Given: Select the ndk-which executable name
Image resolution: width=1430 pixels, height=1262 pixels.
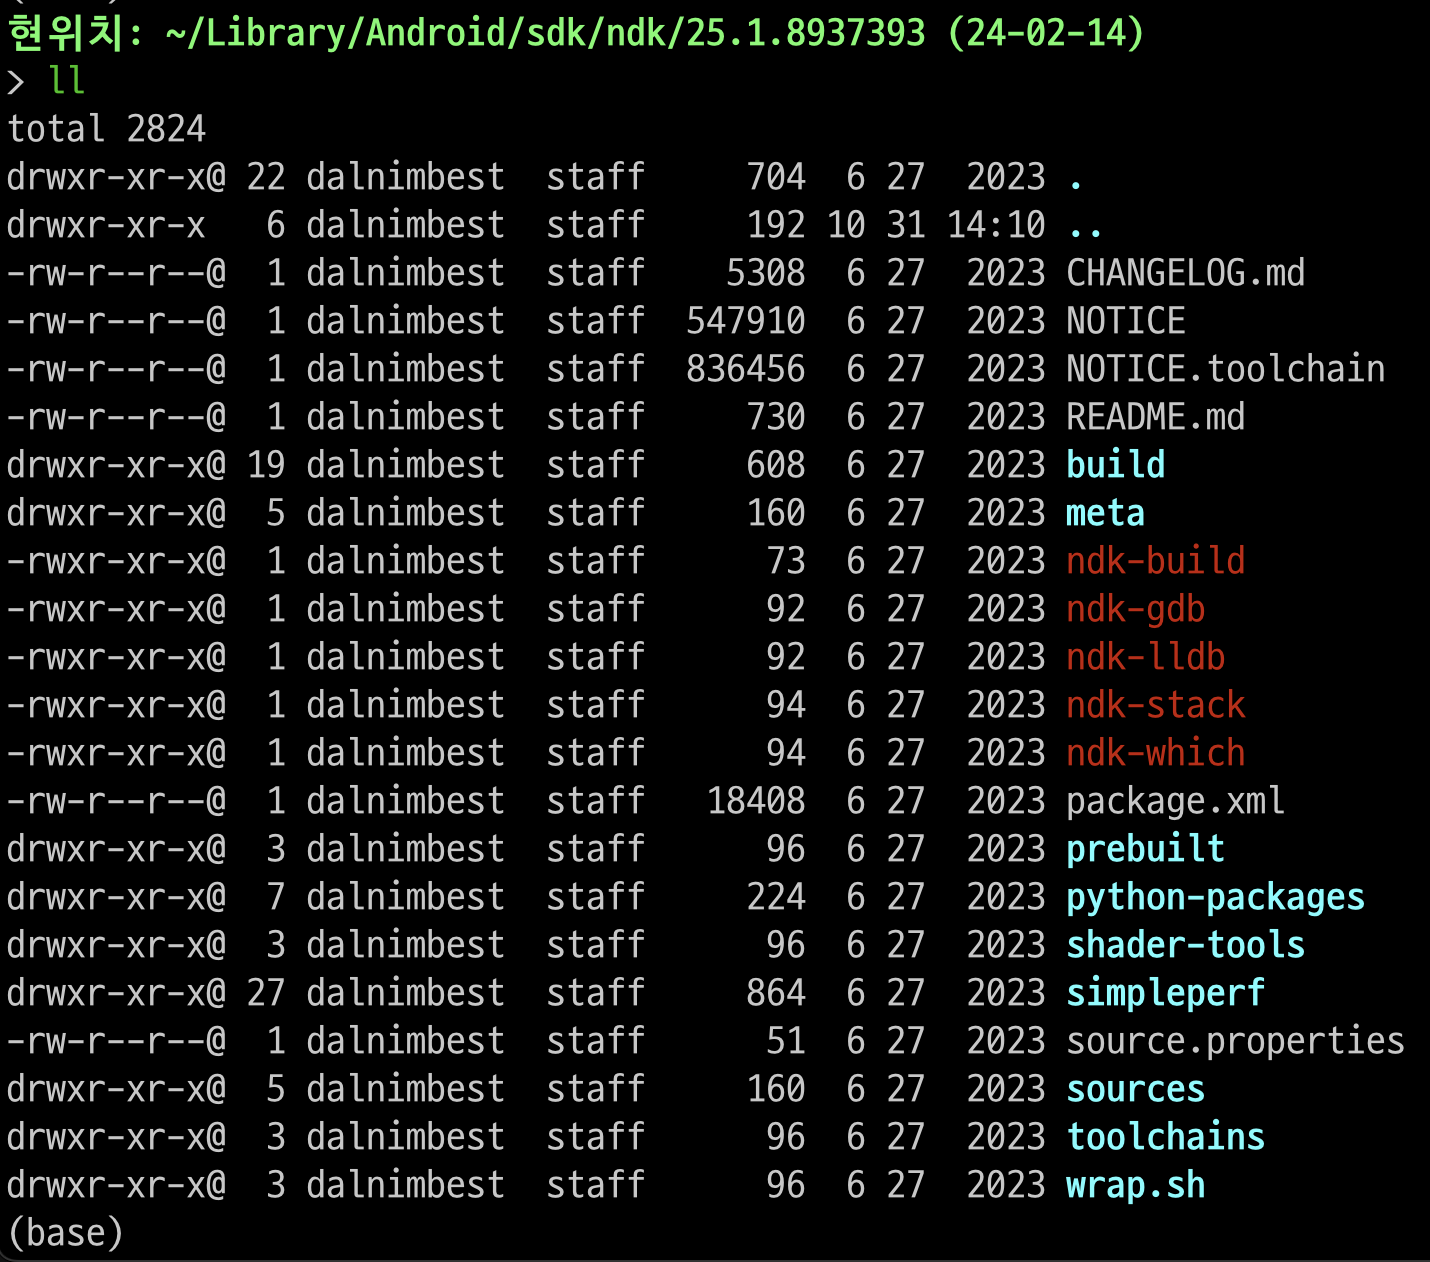Looking at the screenshot, I should 1155,753.
